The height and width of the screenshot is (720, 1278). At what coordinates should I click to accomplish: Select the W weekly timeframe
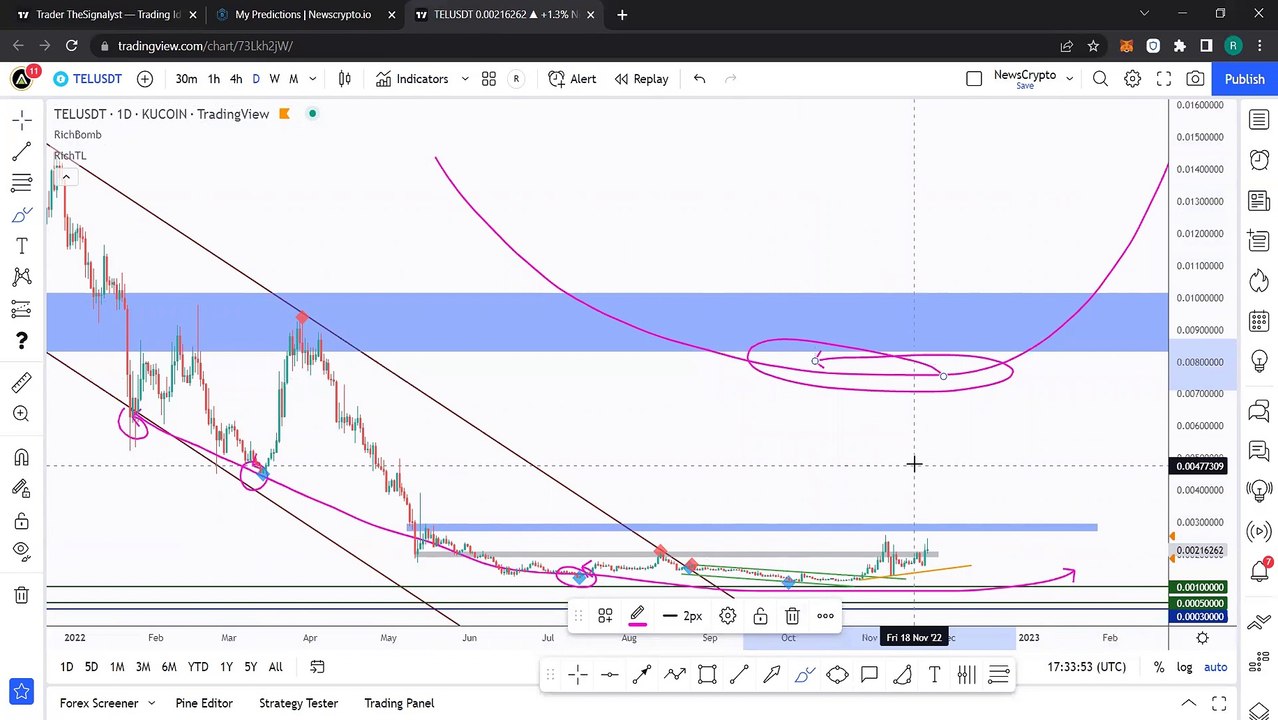tap(273, 79)
